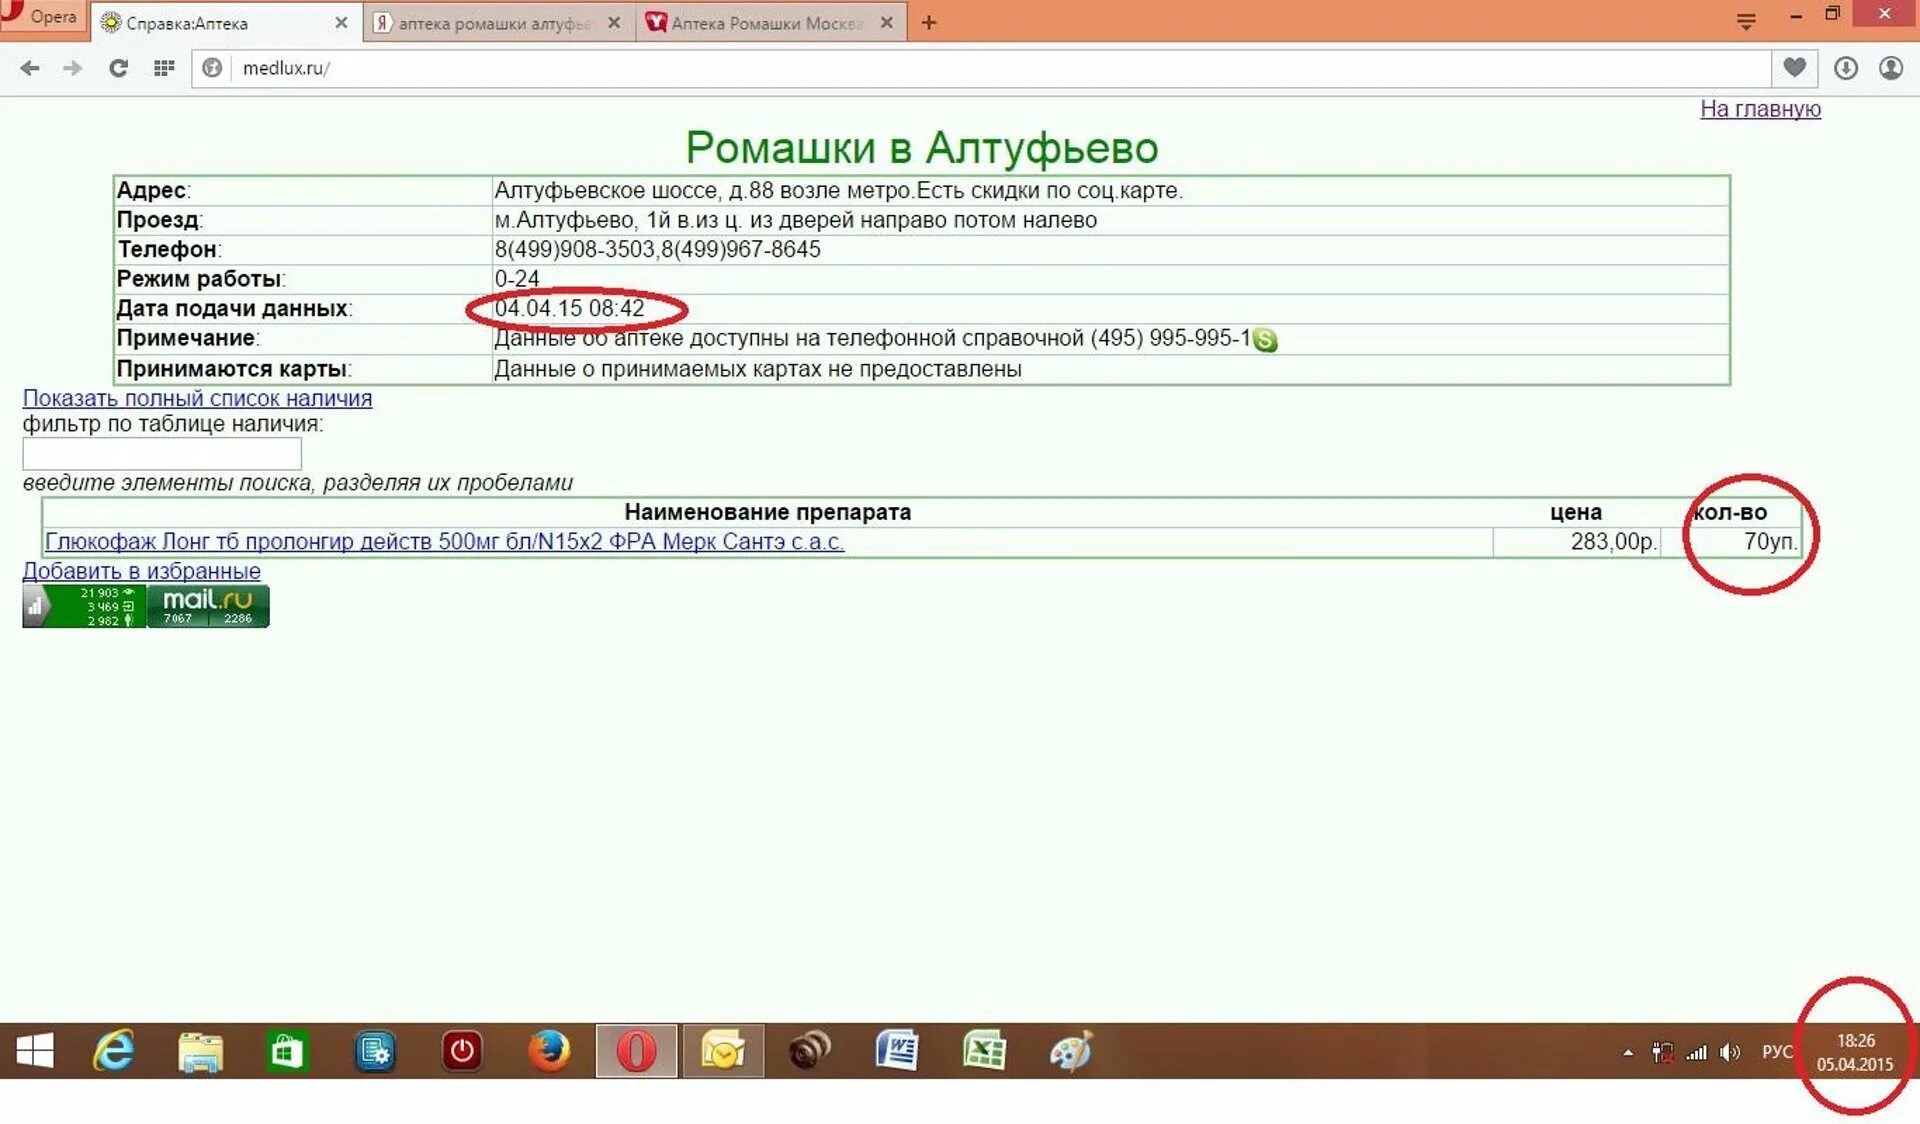
Task: Click link Показать полный список наличия
Action: [x=197, y=398]
